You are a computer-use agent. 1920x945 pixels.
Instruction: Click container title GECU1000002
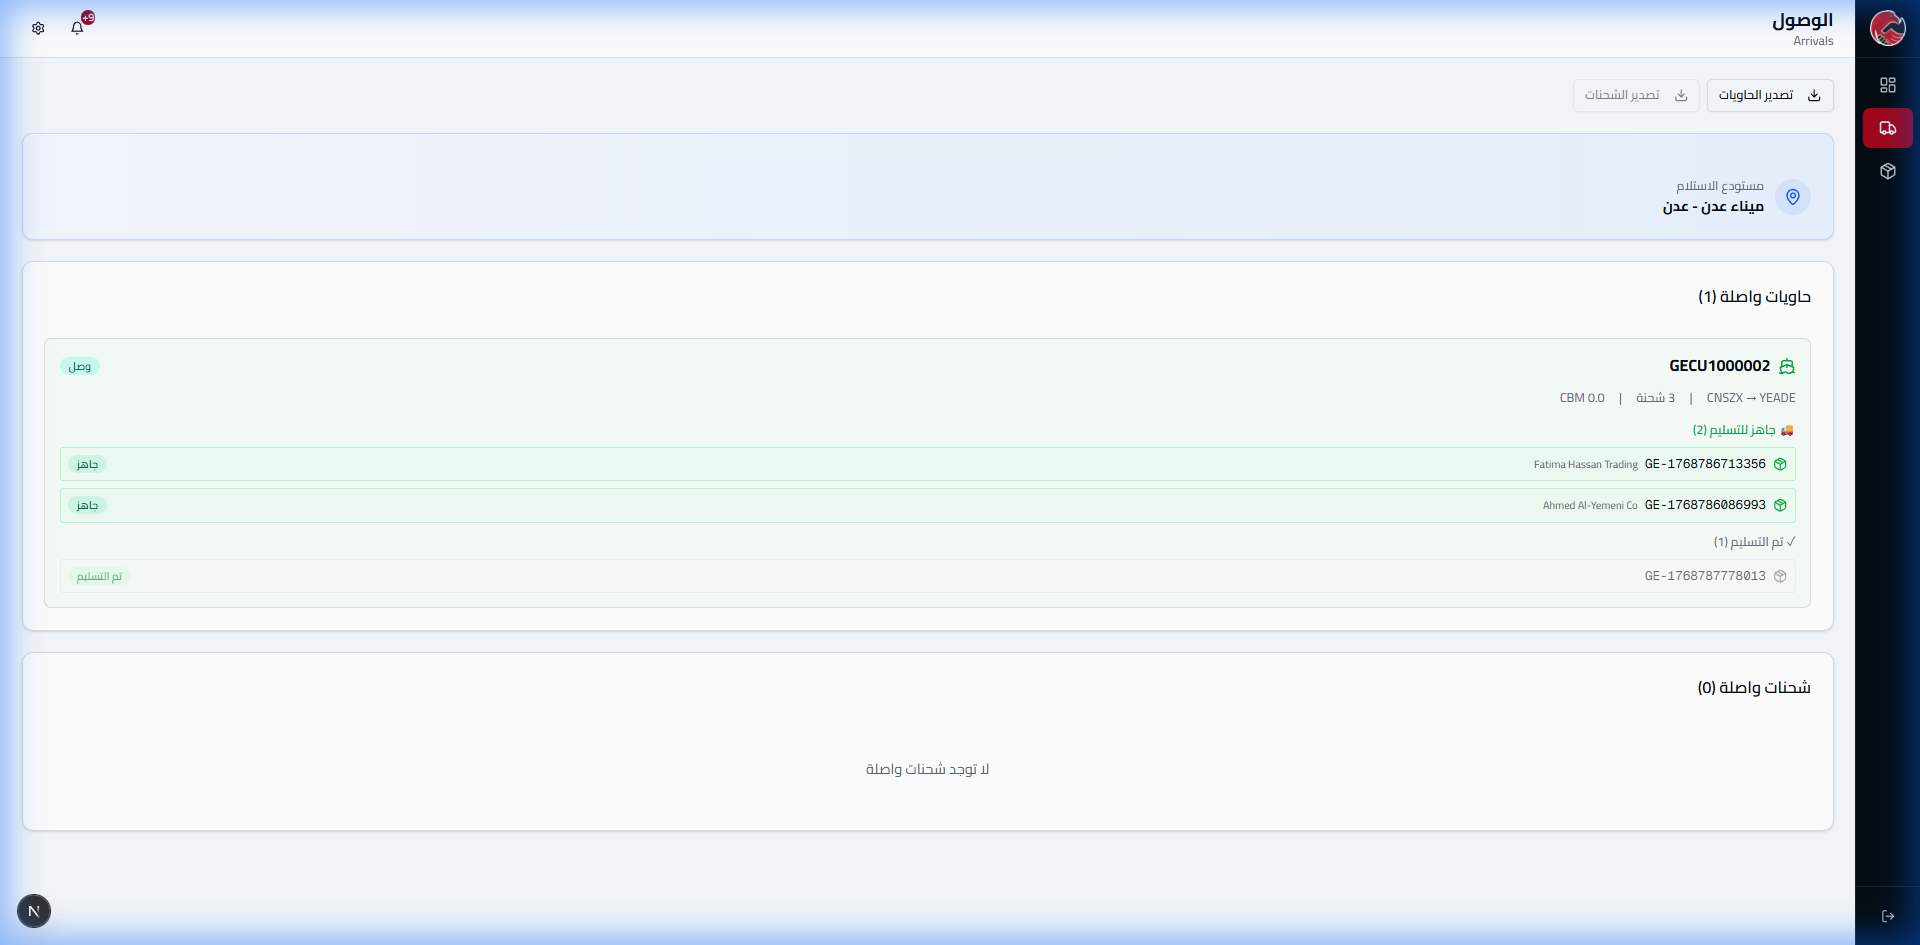pos(1719,366)
